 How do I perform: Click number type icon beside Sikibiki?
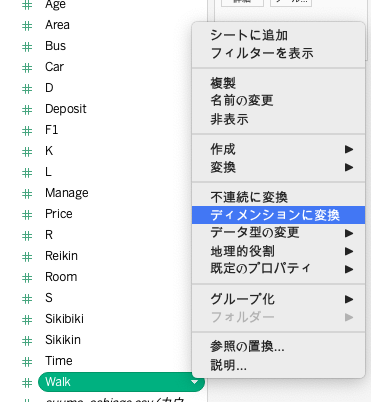[27, 320]
